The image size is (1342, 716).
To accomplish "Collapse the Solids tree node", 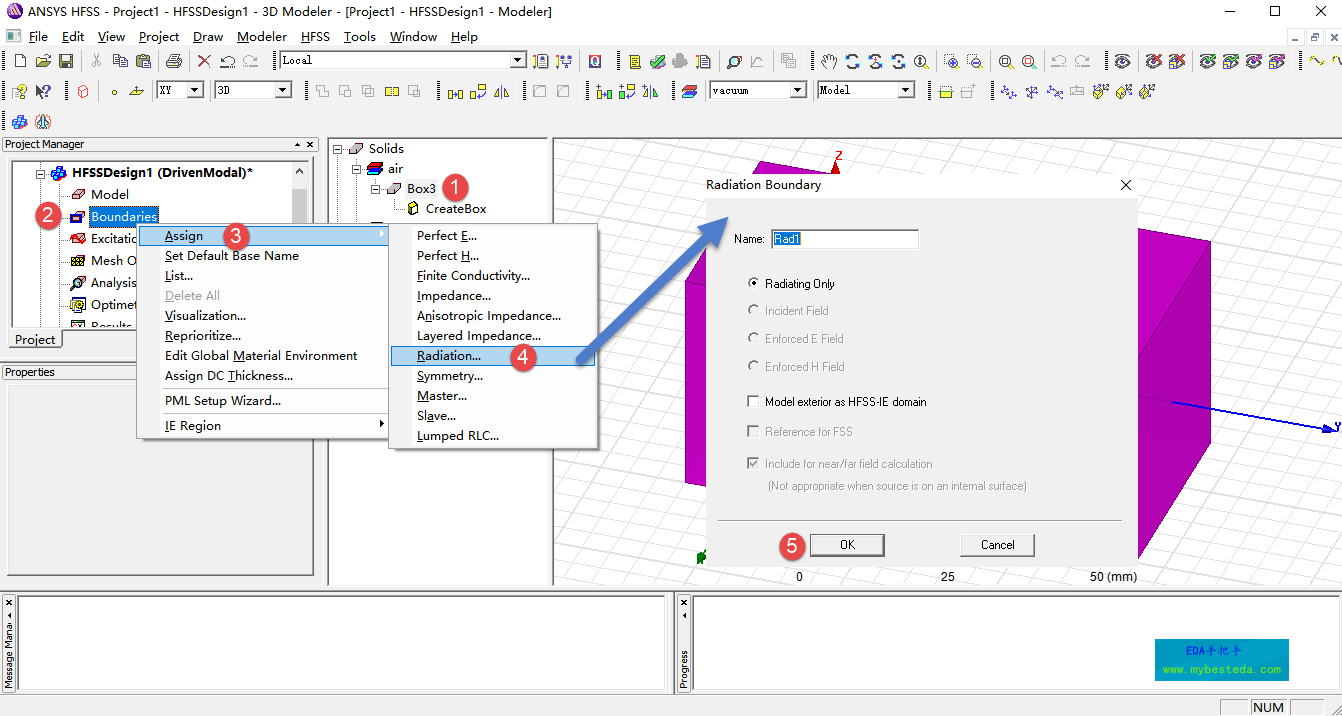I will [338, 149].
